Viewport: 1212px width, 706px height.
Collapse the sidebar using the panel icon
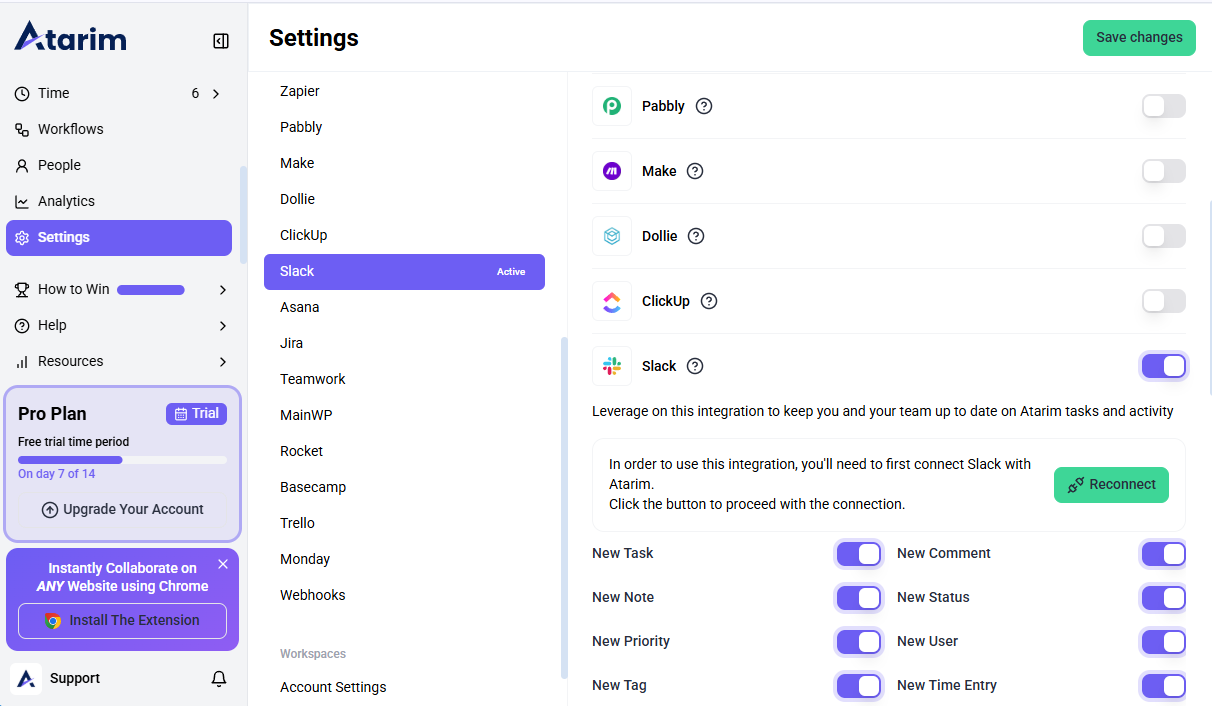coord(221,41)
